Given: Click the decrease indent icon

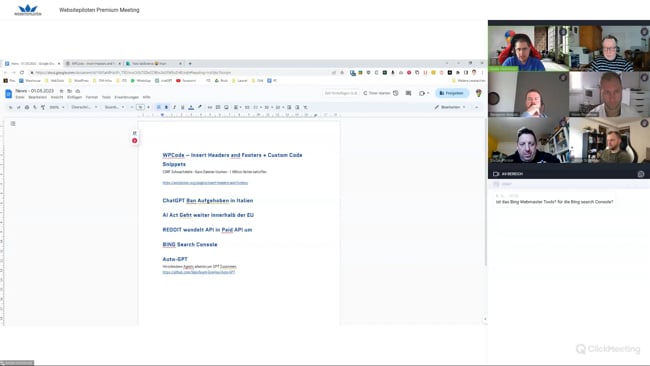Looking at the screenshot, I should pos(289,107).
